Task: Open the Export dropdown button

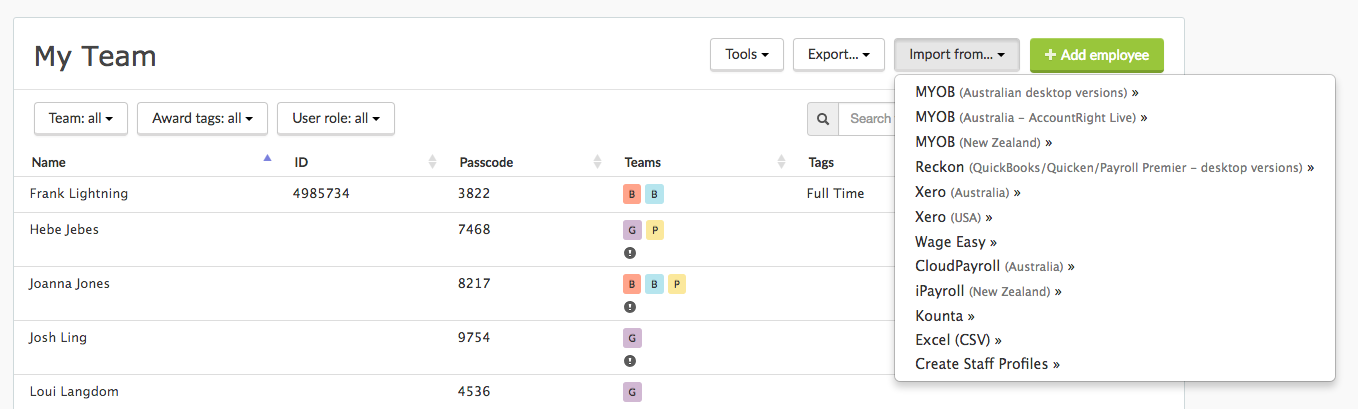Action: click(x=838, y=55)
